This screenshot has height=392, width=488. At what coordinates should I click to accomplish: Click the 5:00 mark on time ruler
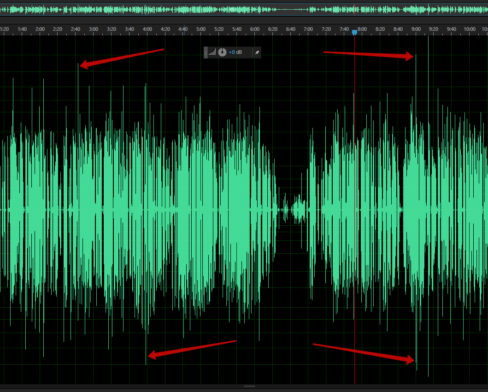click(201, 29)
